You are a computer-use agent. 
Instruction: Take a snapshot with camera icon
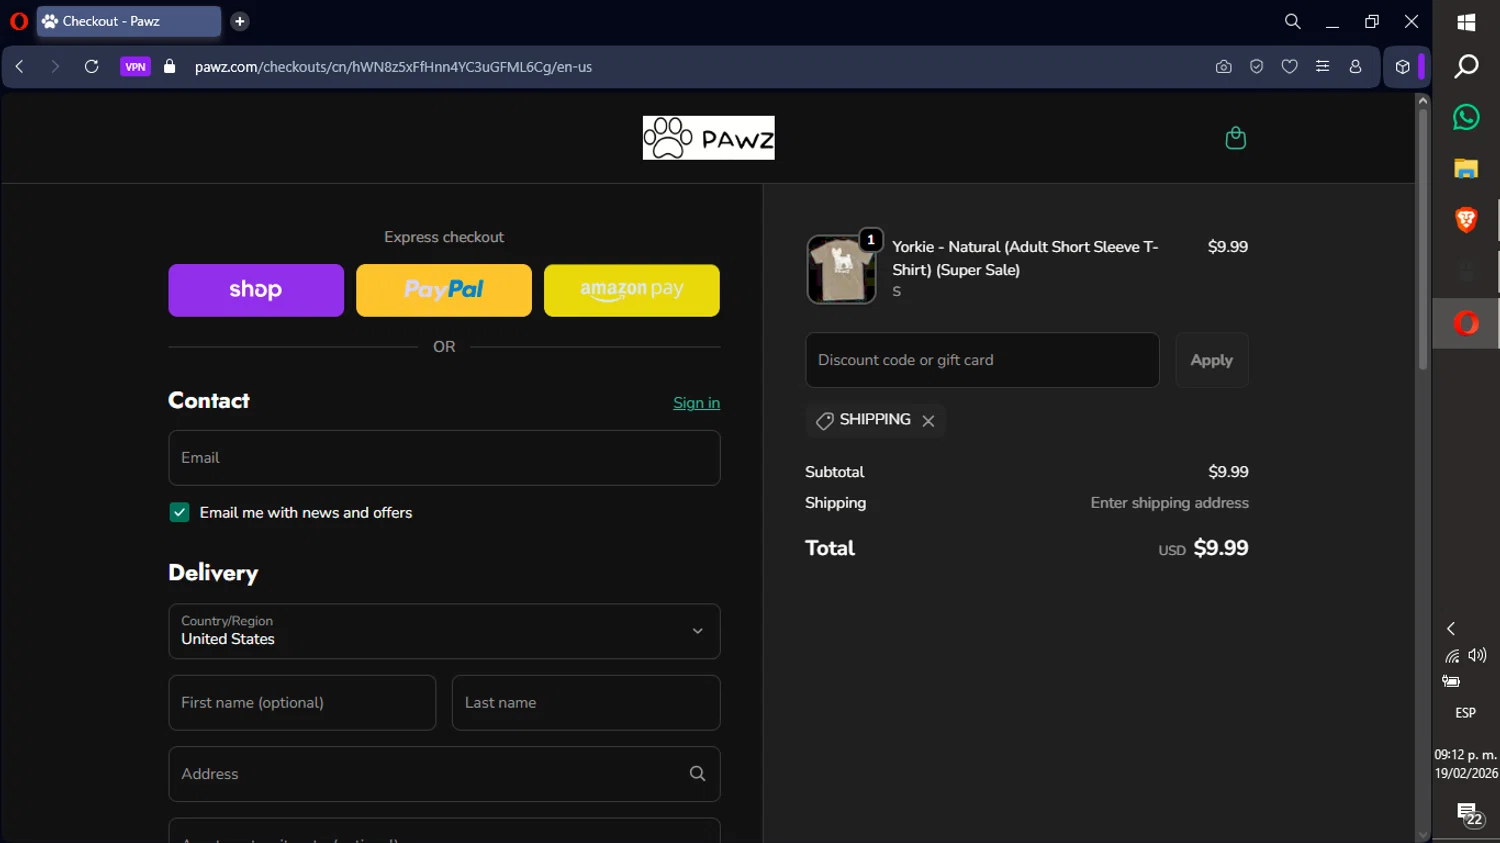tap(1223, 67)
